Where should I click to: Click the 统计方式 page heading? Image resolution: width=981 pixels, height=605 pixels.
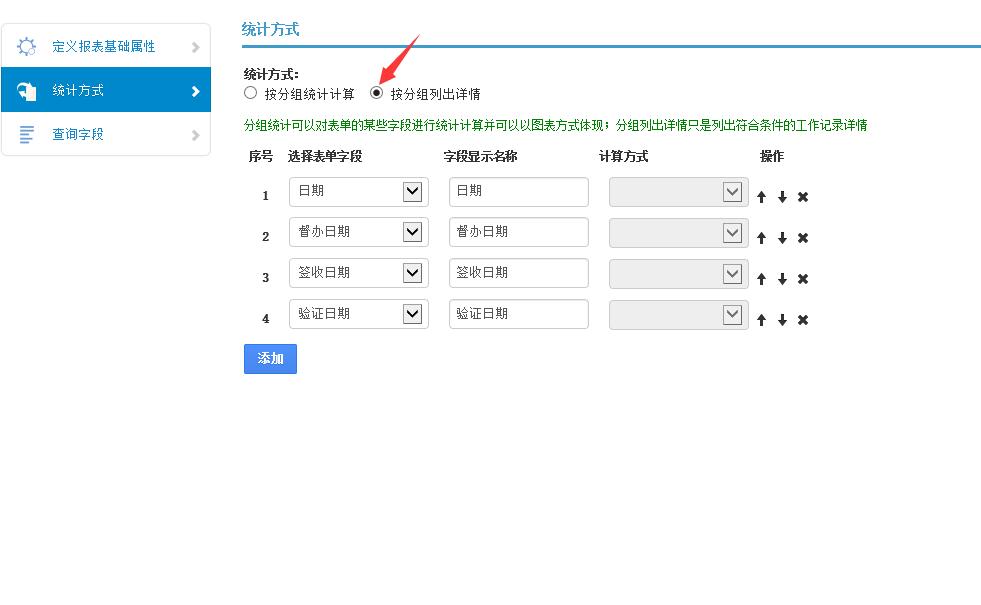(270, 29)
